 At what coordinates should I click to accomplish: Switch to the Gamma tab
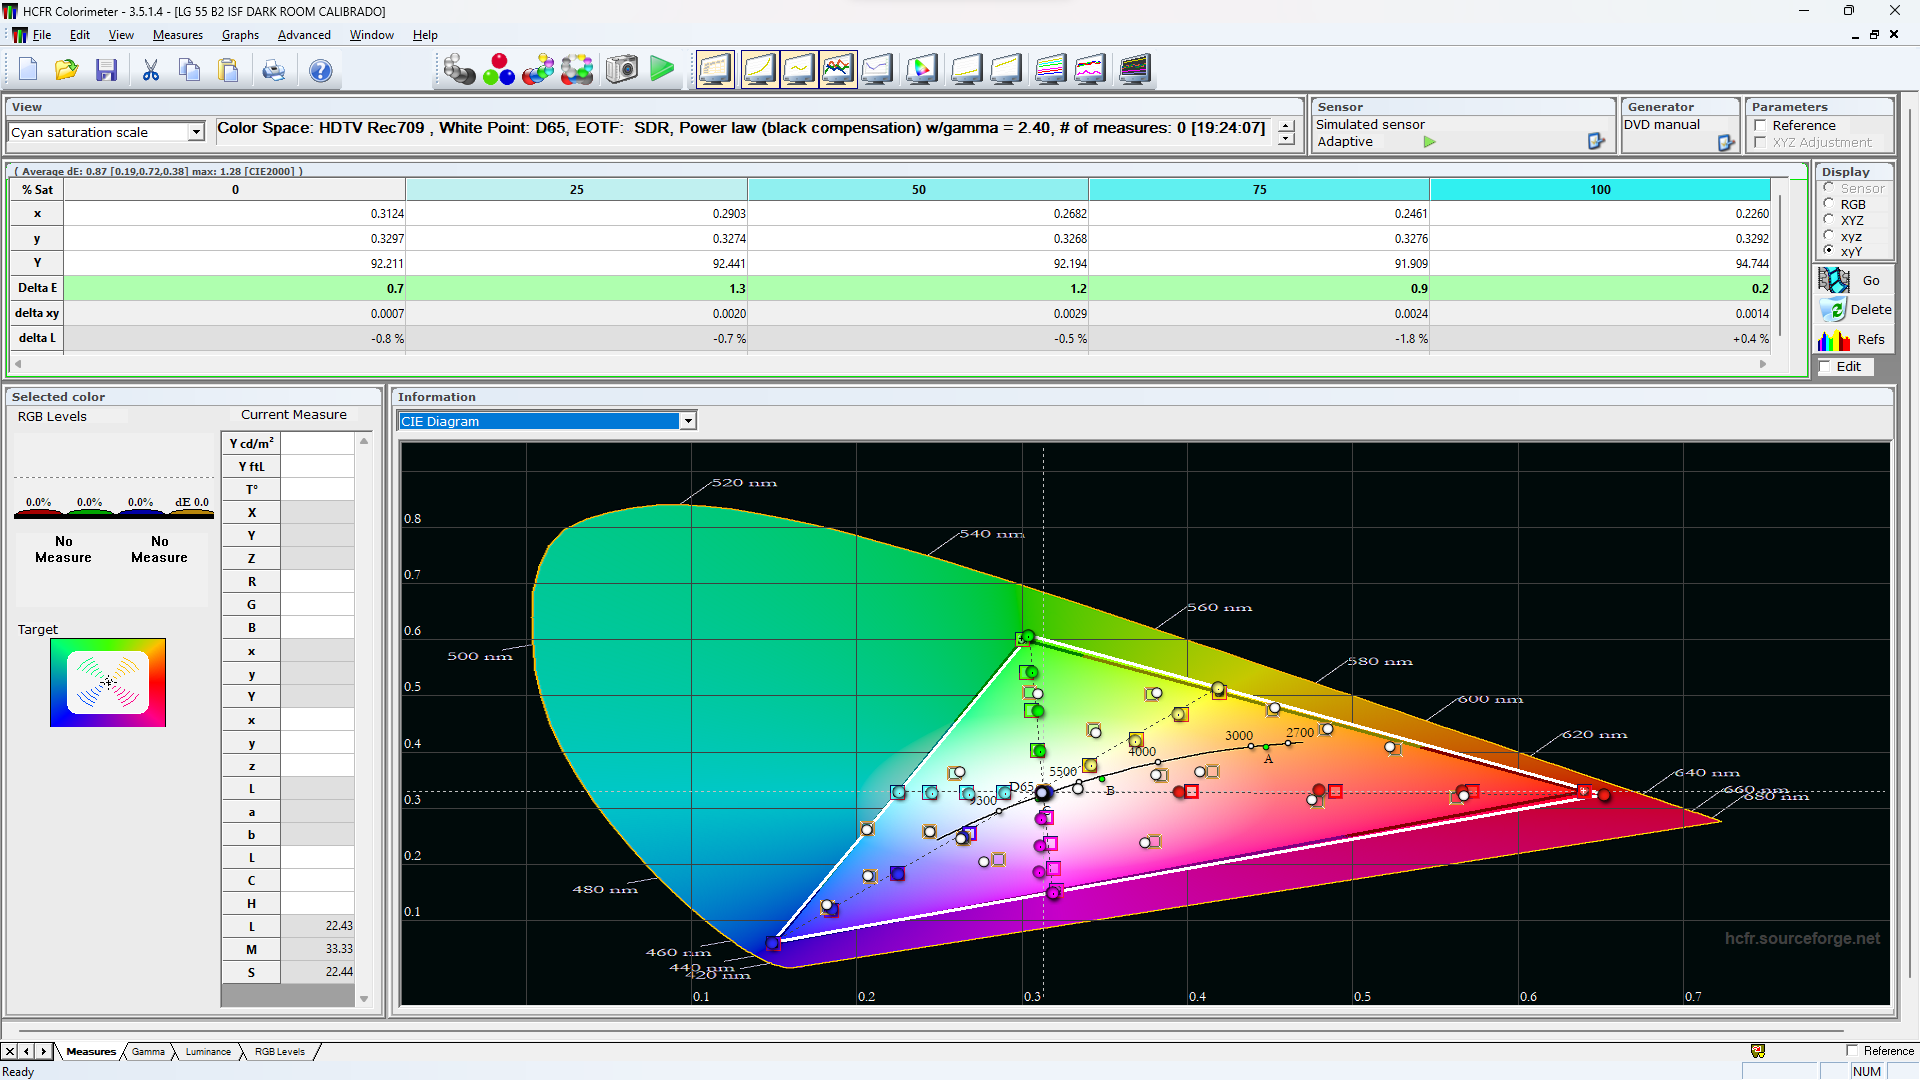(x=148, y=1051)
